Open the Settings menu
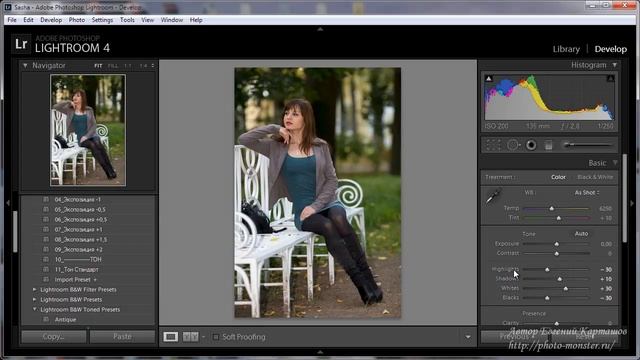Screen dimensions: 640x360 pyautogui.click(x=102, y=20)
